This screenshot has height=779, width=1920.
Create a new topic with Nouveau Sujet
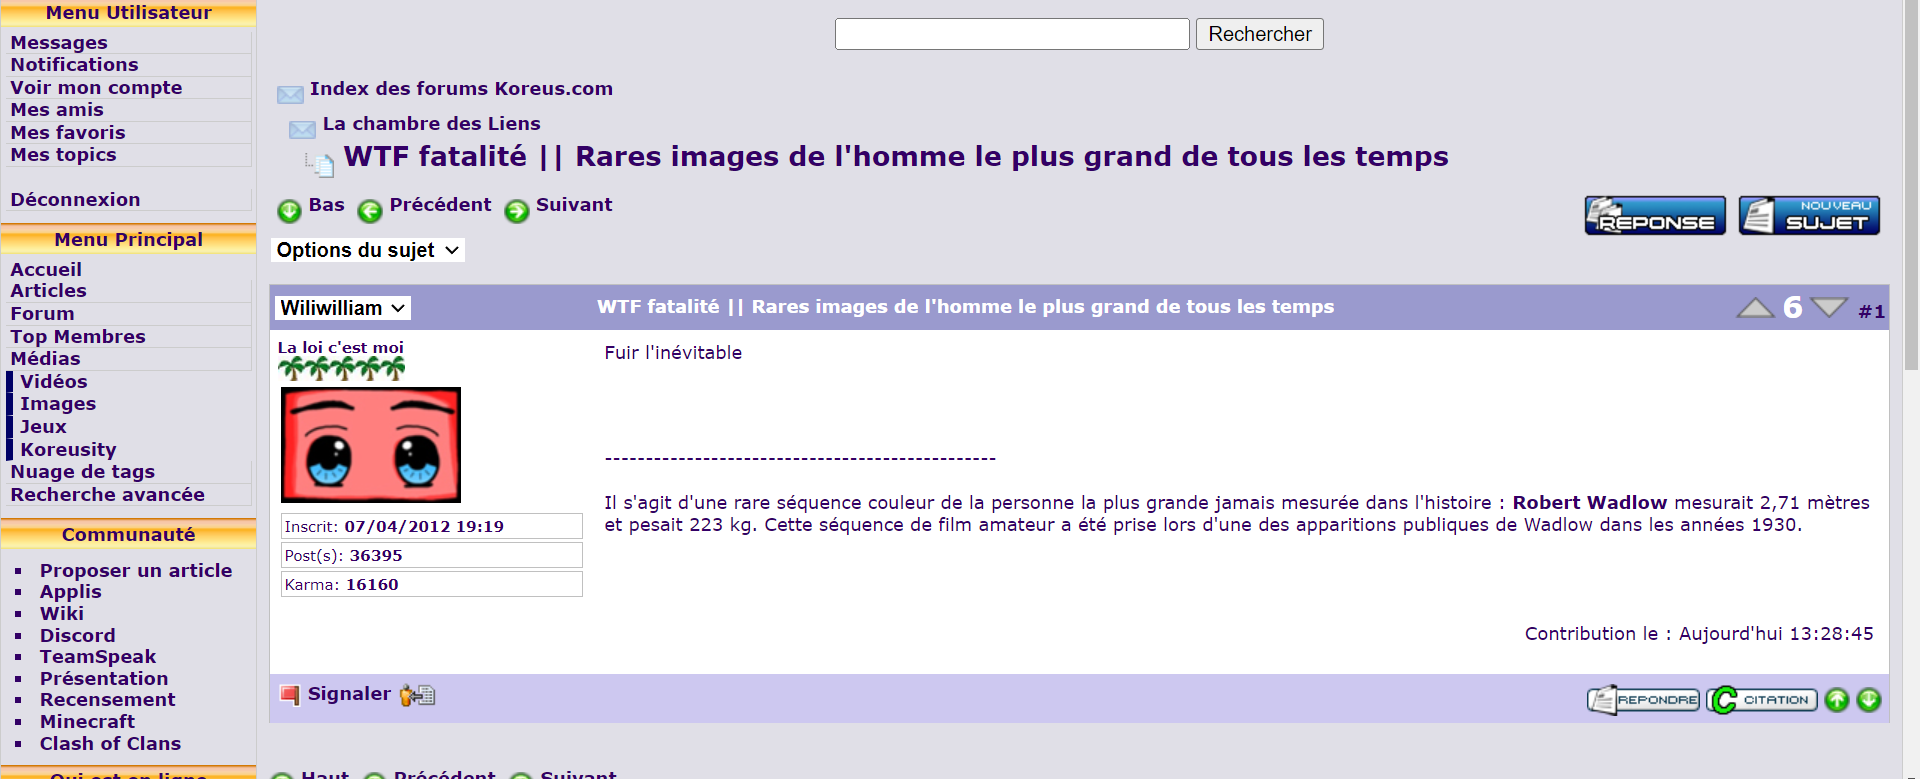point(1809,216)
